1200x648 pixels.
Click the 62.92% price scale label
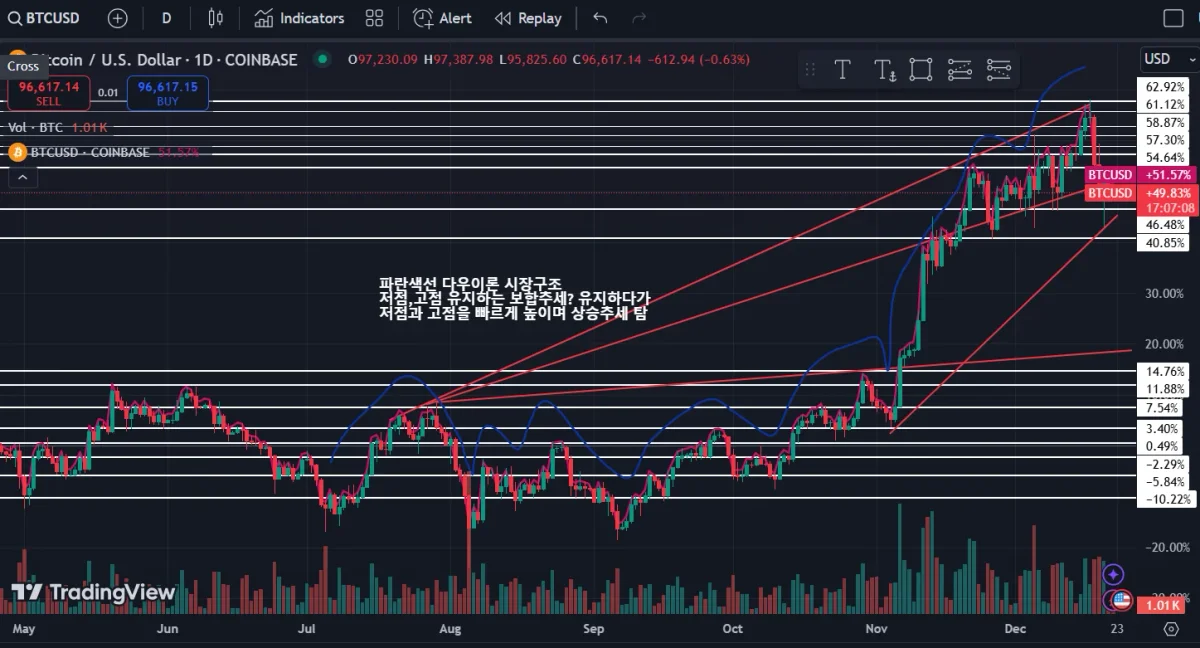click(x=1165, y=87)
